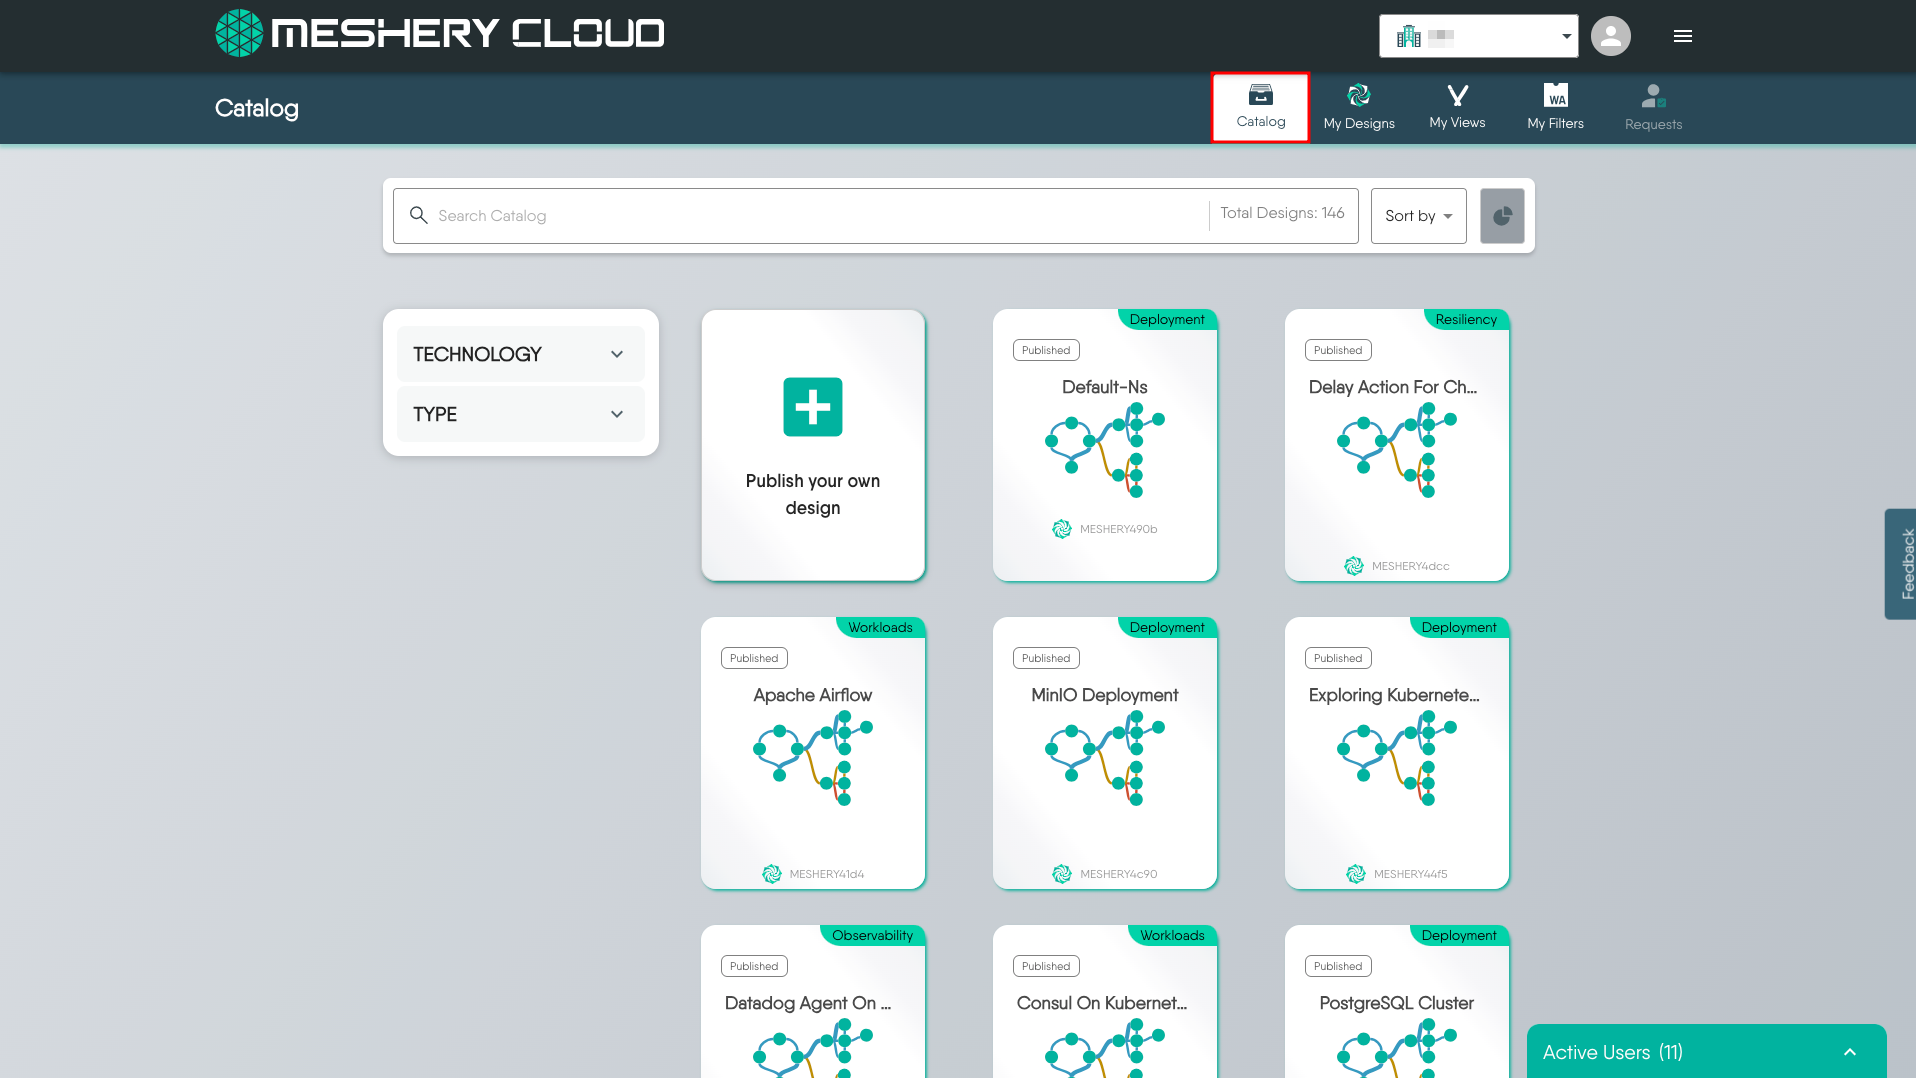This screenshot has height=1078, width=1916.
Task: Click the user avatar icon
Action: point(1610,36)
